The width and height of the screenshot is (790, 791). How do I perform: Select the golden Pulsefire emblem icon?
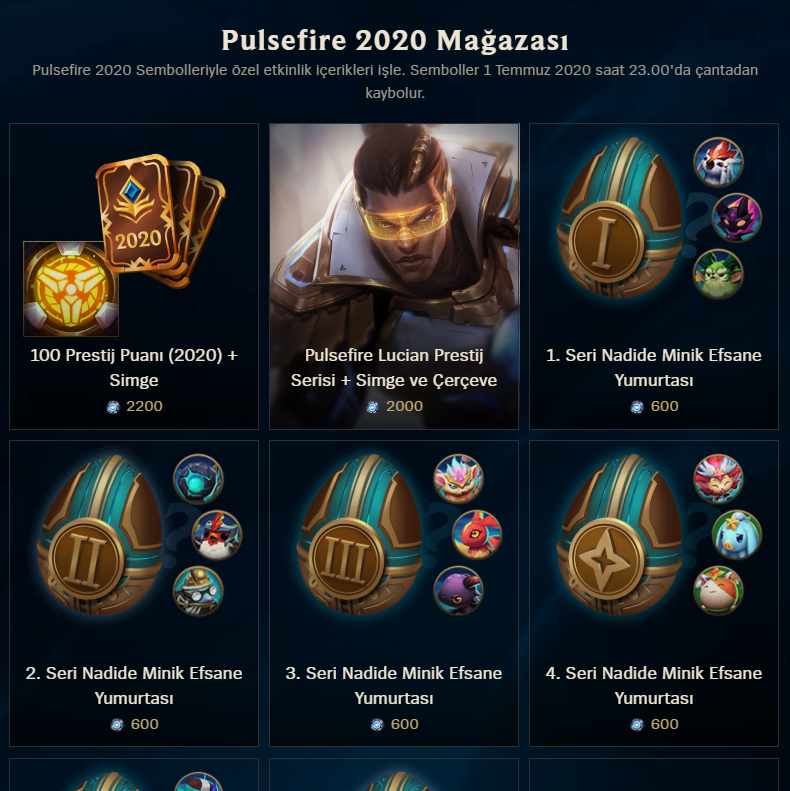[71, 289]
